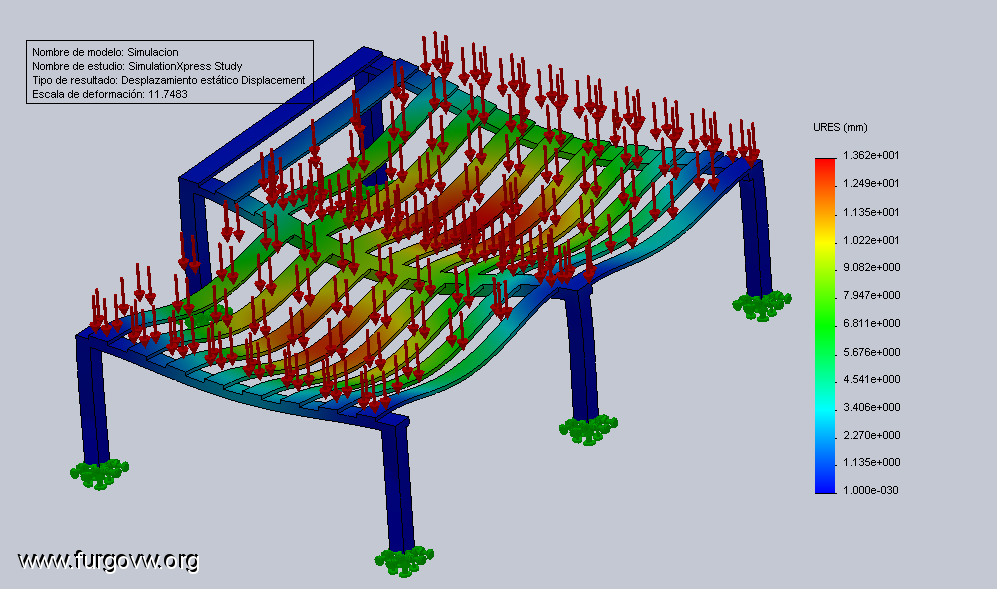Click the legend value 1.135e+000
The image size is (997, 589).
pyautogui.click(x=871, y=462)
